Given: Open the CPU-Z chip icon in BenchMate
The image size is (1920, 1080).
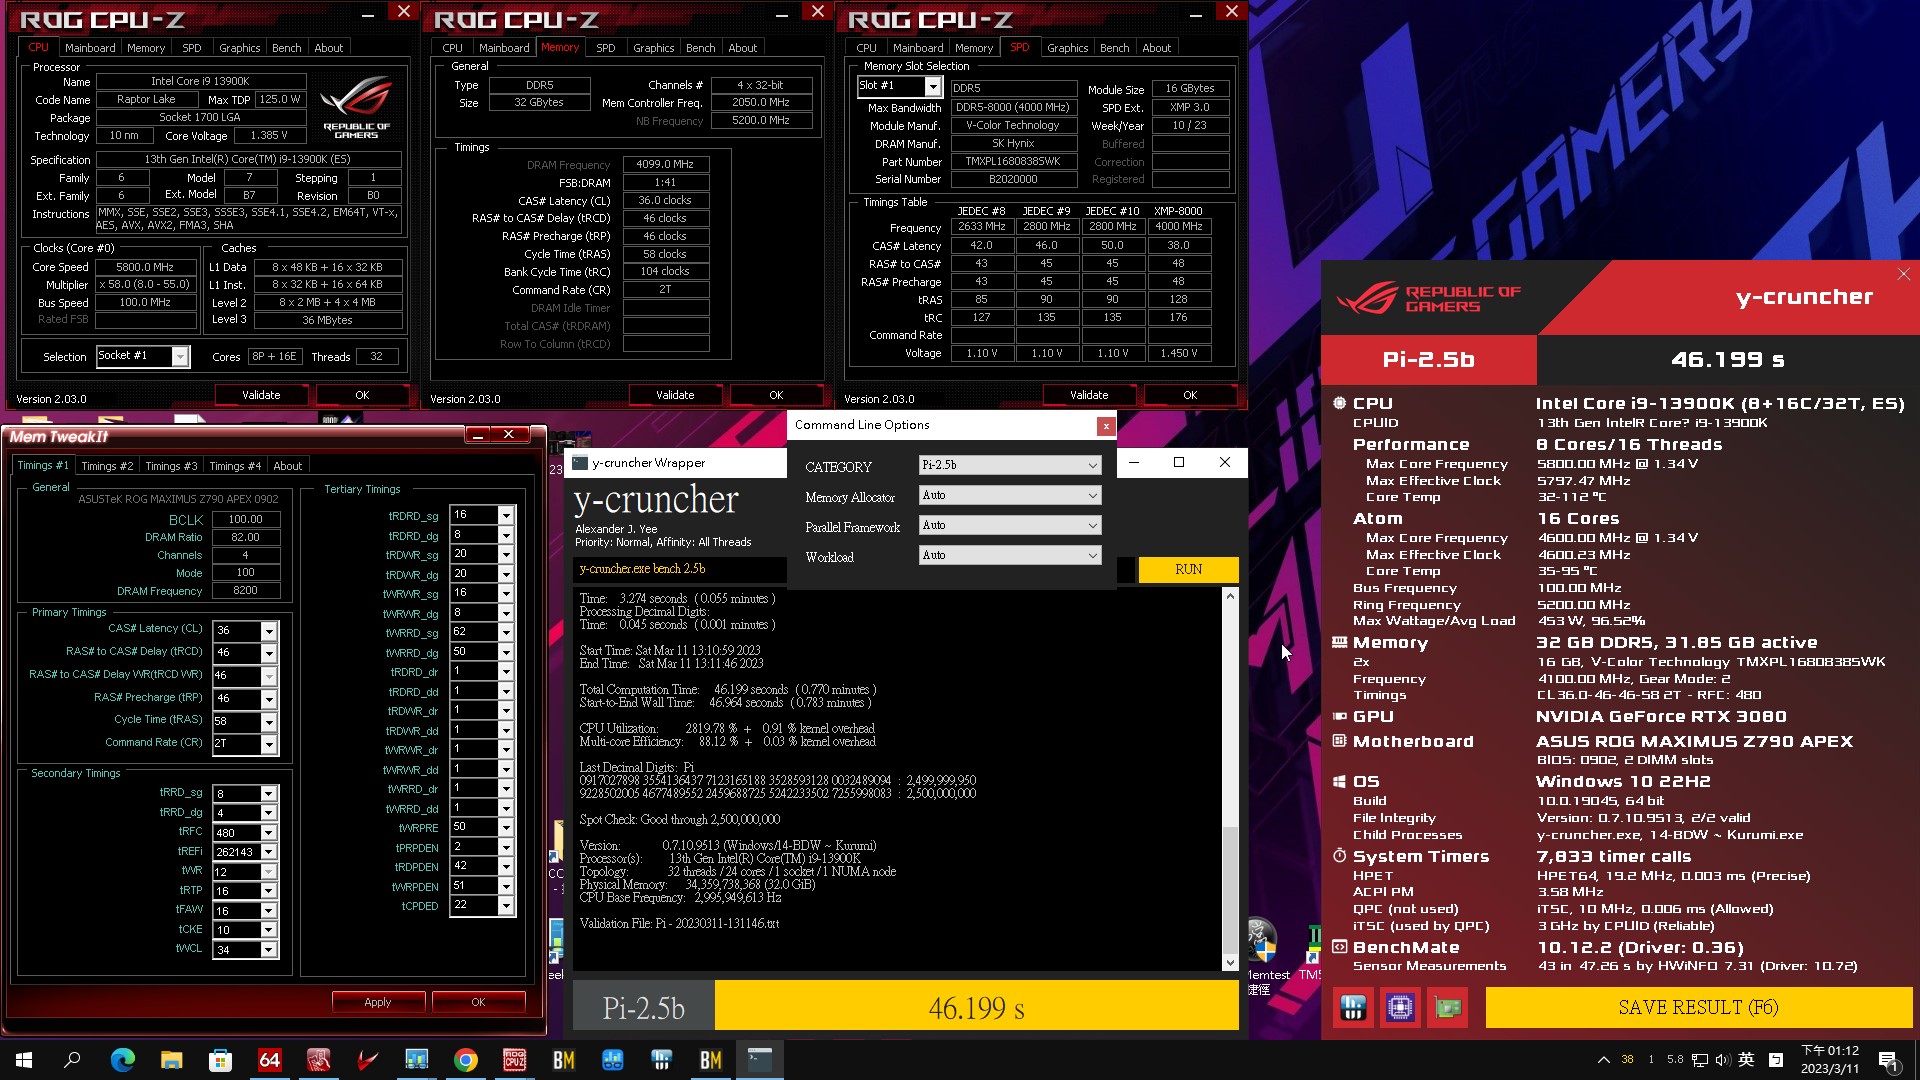Looking at the screenshot, I should (x=1400, y=1007).
